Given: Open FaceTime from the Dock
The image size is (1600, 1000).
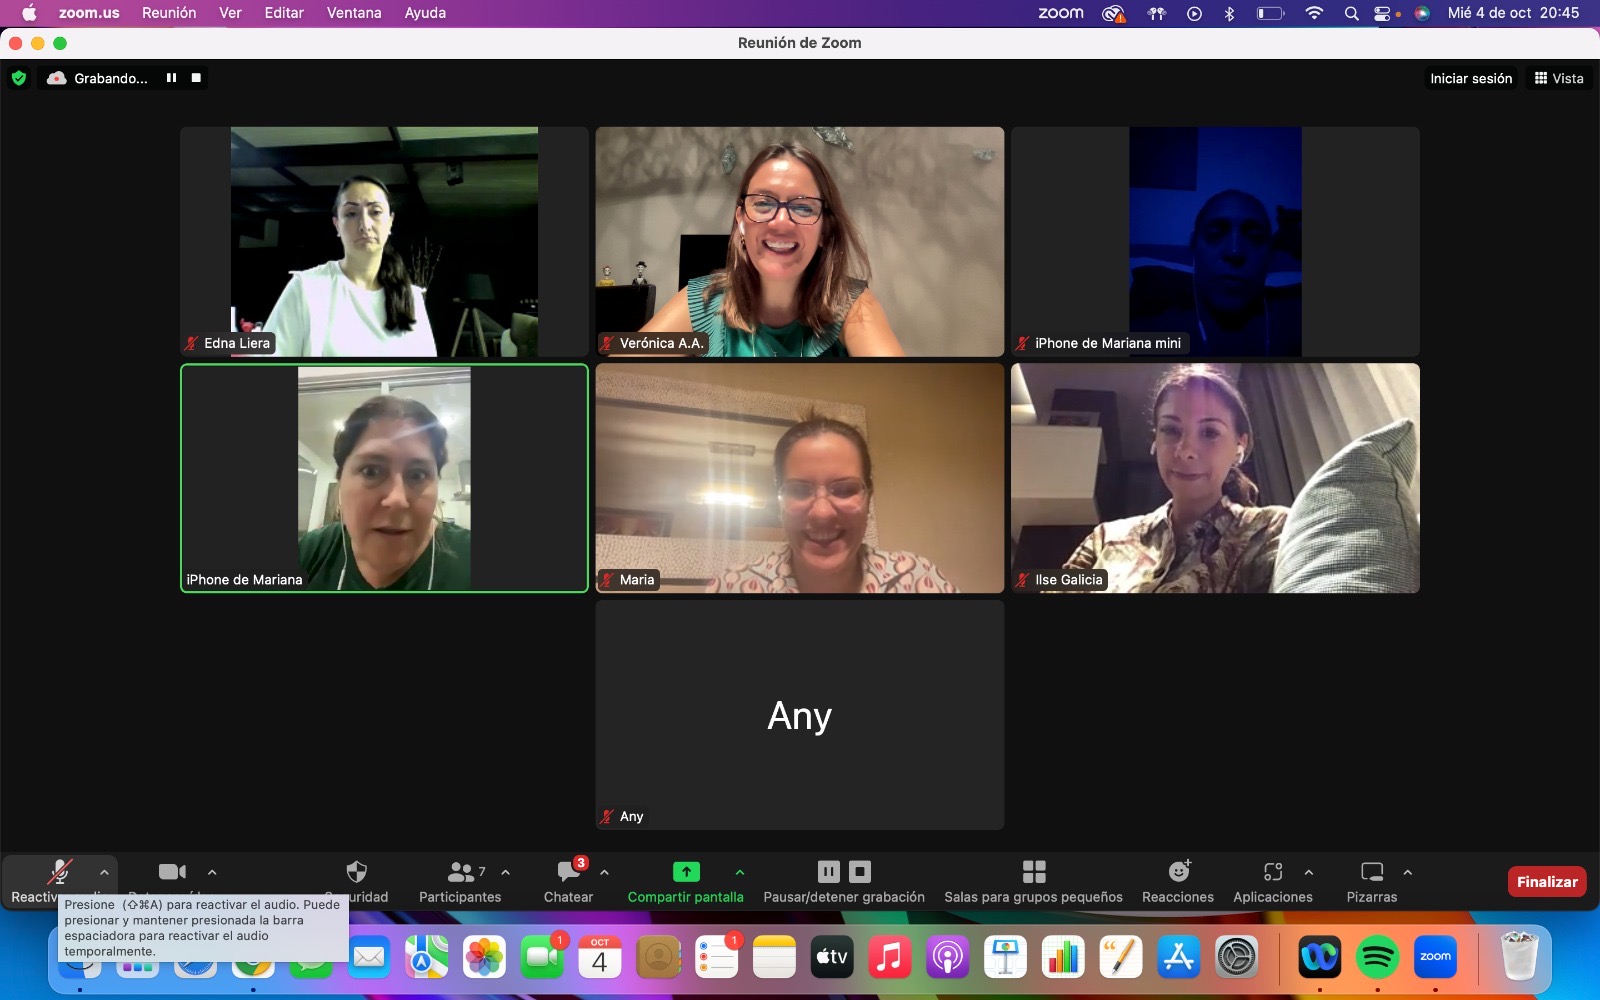Looking at the screenshot, I should tap(542, 958).
